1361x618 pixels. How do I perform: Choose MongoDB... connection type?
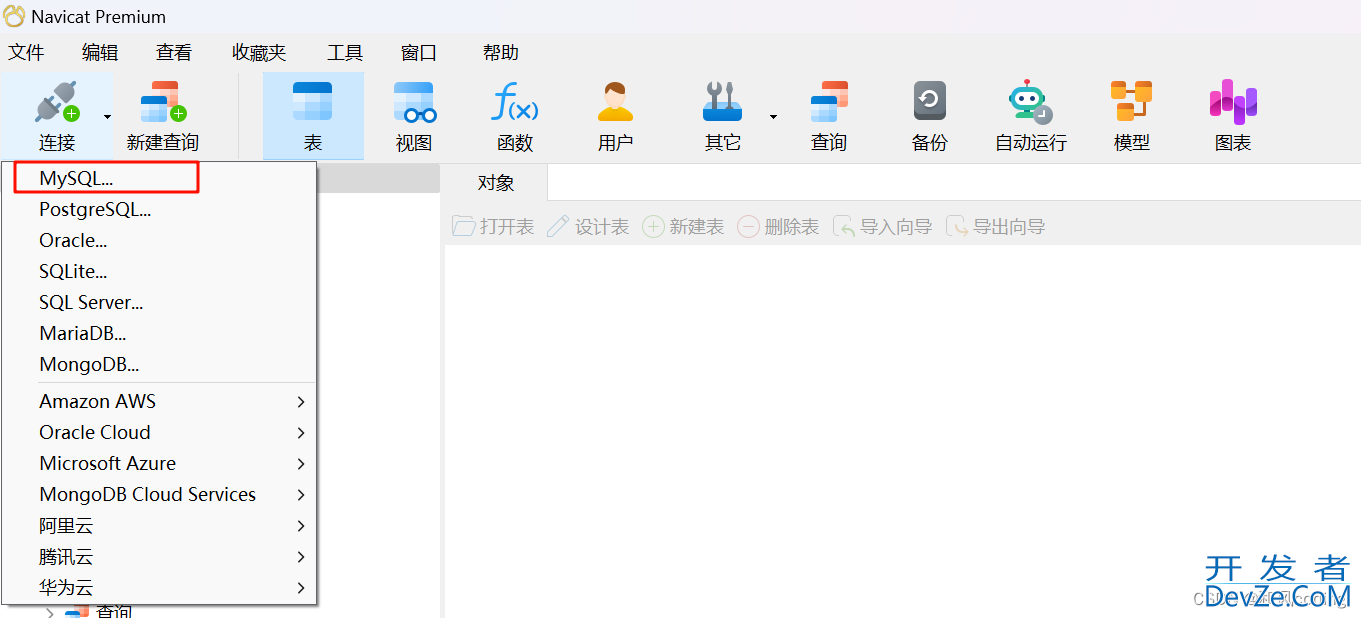coord(159,364)
